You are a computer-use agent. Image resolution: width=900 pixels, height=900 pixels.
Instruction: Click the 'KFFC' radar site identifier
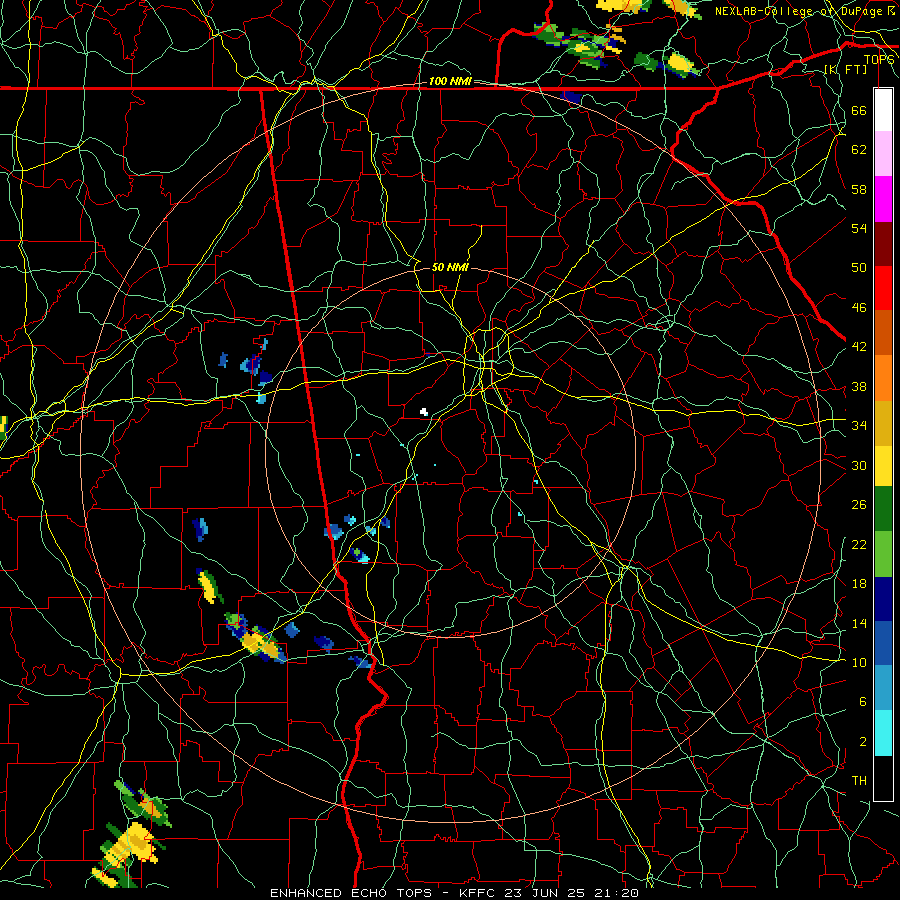(x=478, y=893)
